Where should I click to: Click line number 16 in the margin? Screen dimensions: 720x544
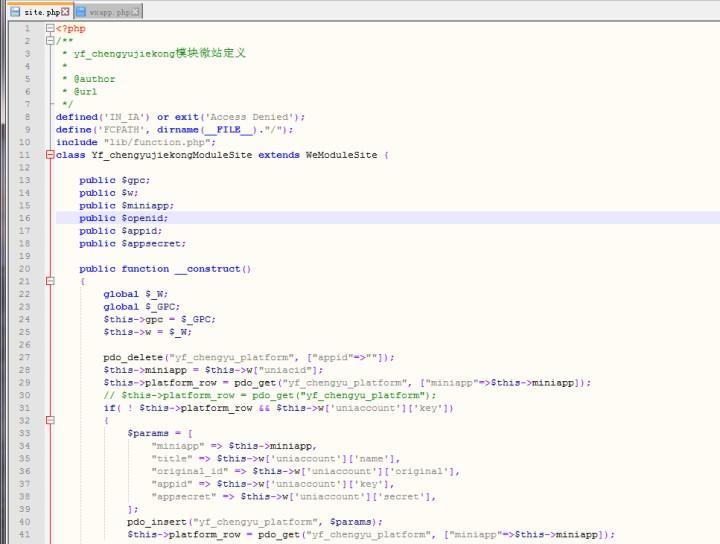point(25,218)
